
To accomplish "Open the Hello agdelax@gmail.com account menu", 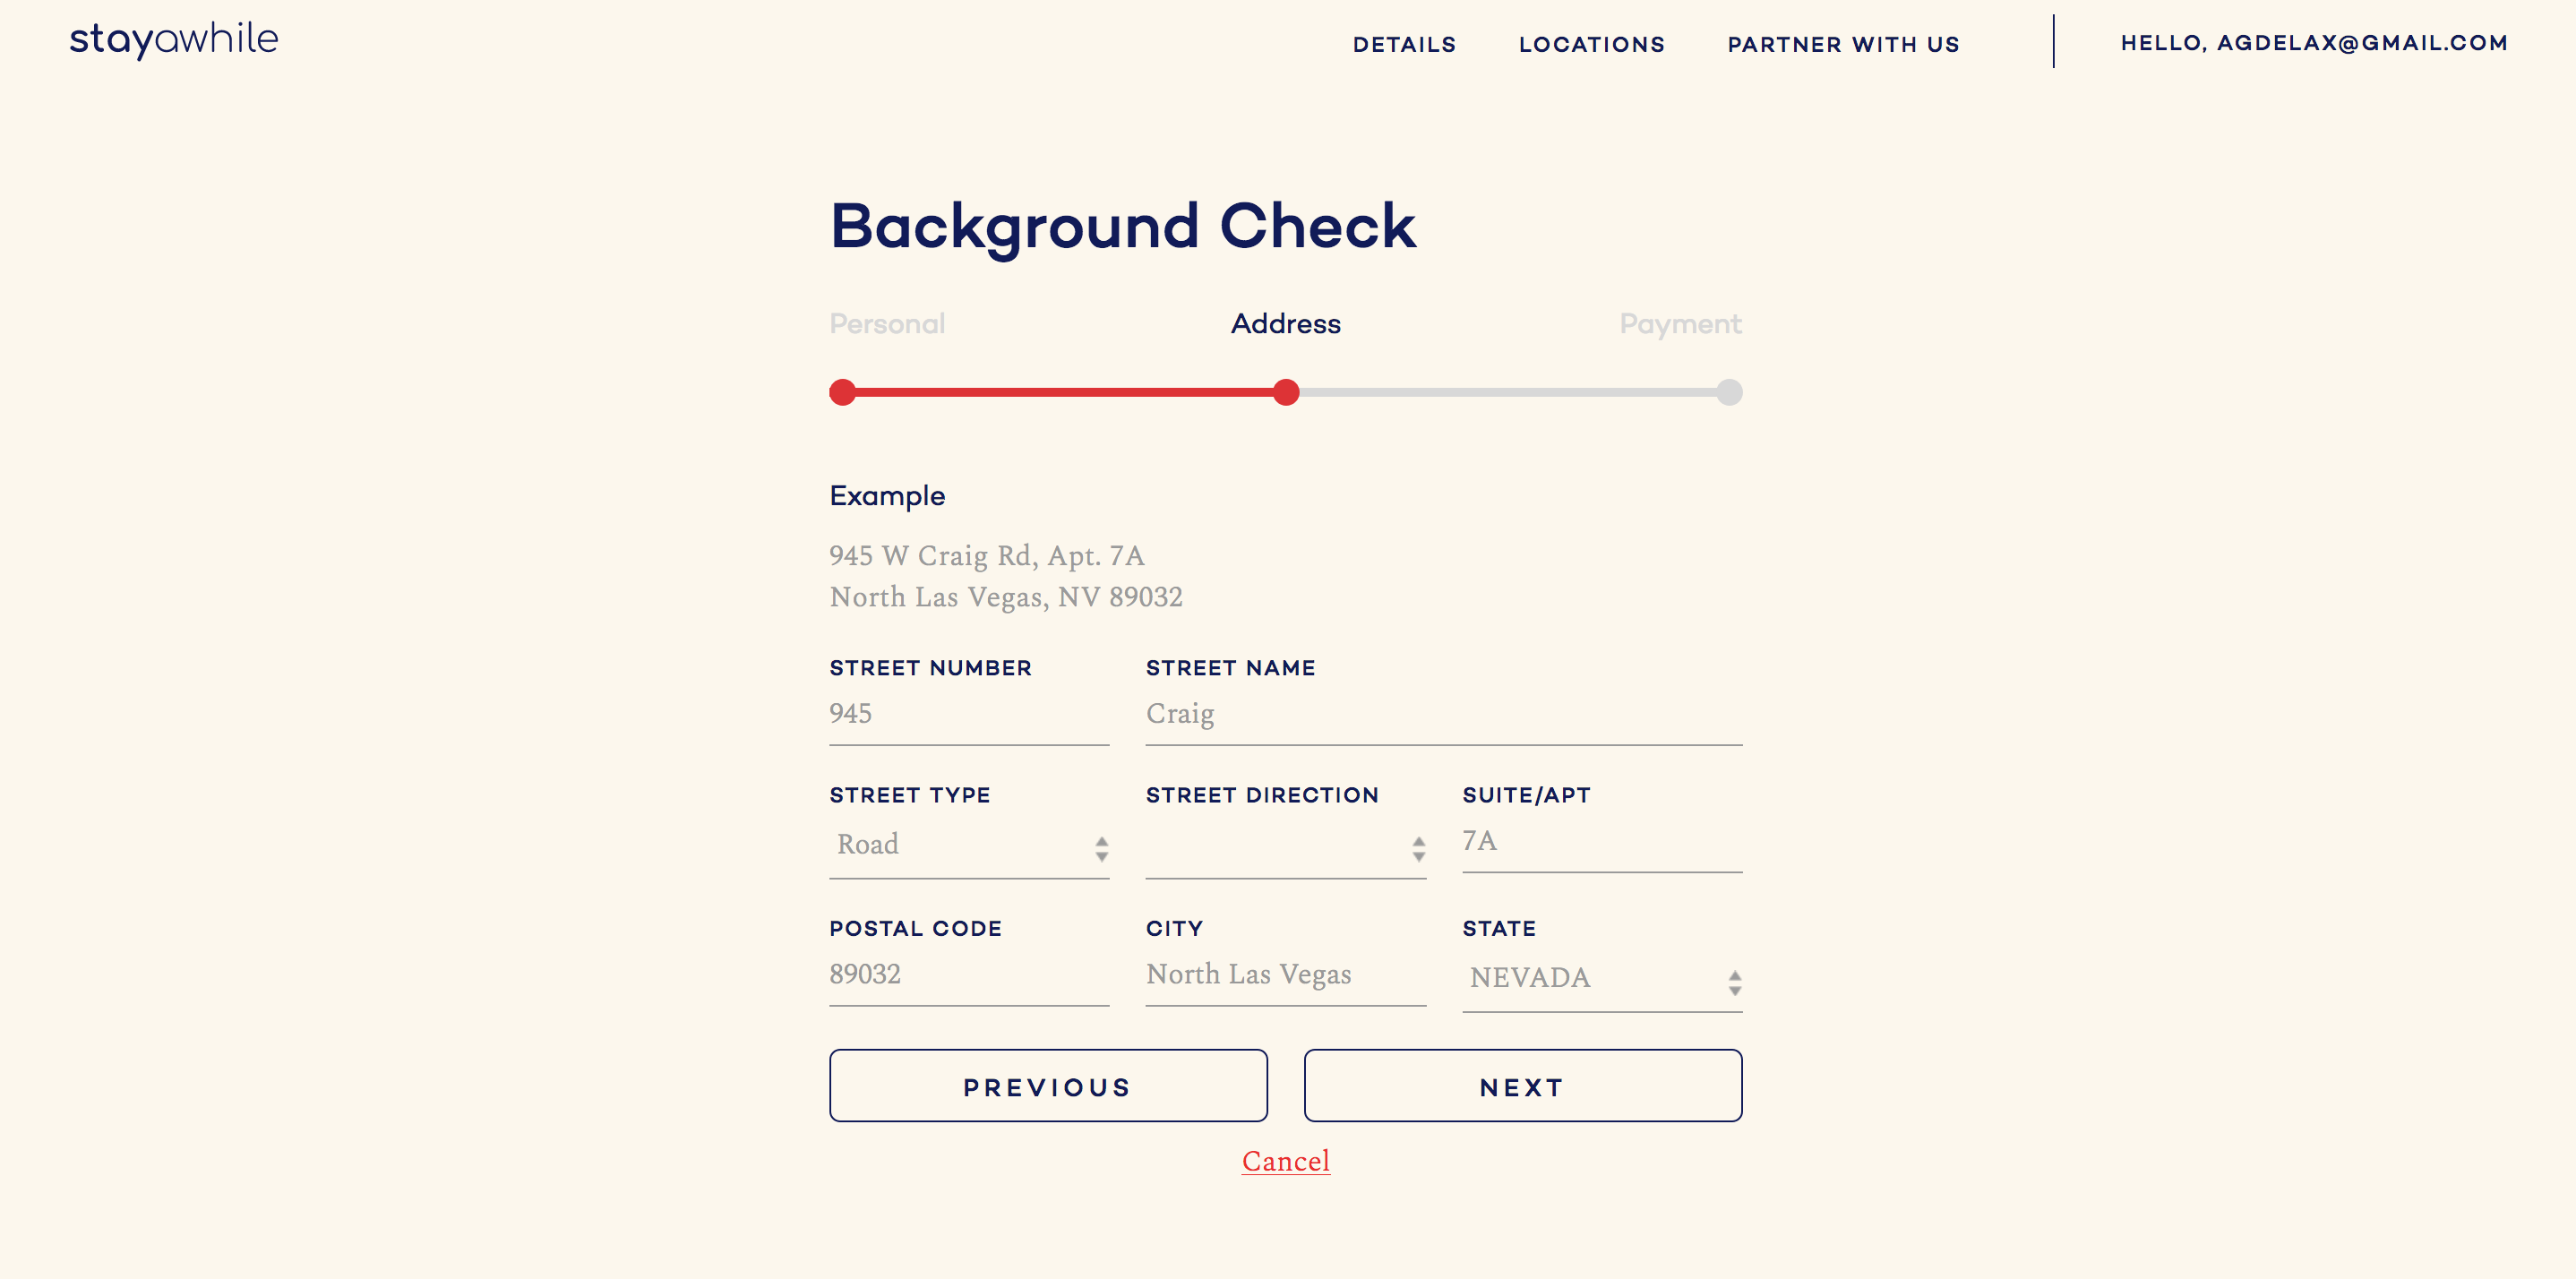I will (x=2314, y=43).
